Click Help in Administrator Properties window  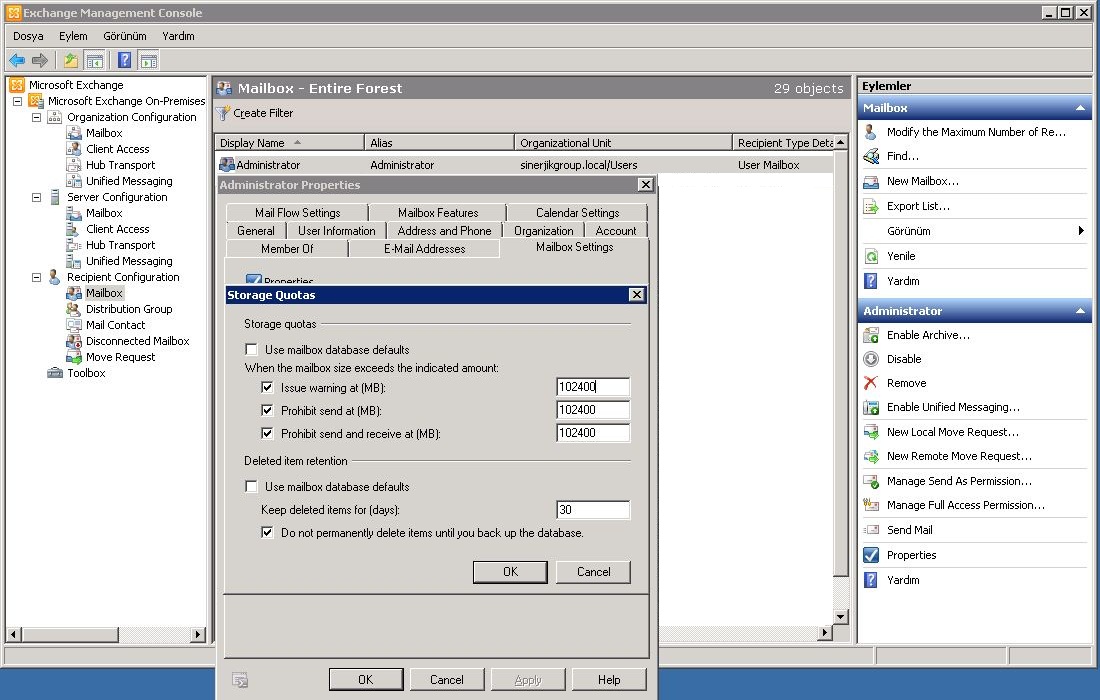click(x=609, y=680)
